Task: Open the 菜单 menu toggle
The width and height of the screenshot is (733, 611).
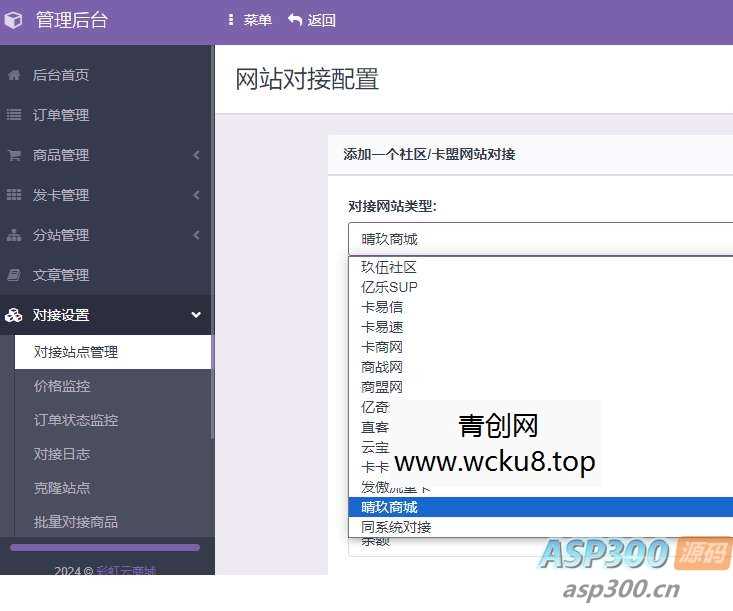Action: click(x=250, y=20)
